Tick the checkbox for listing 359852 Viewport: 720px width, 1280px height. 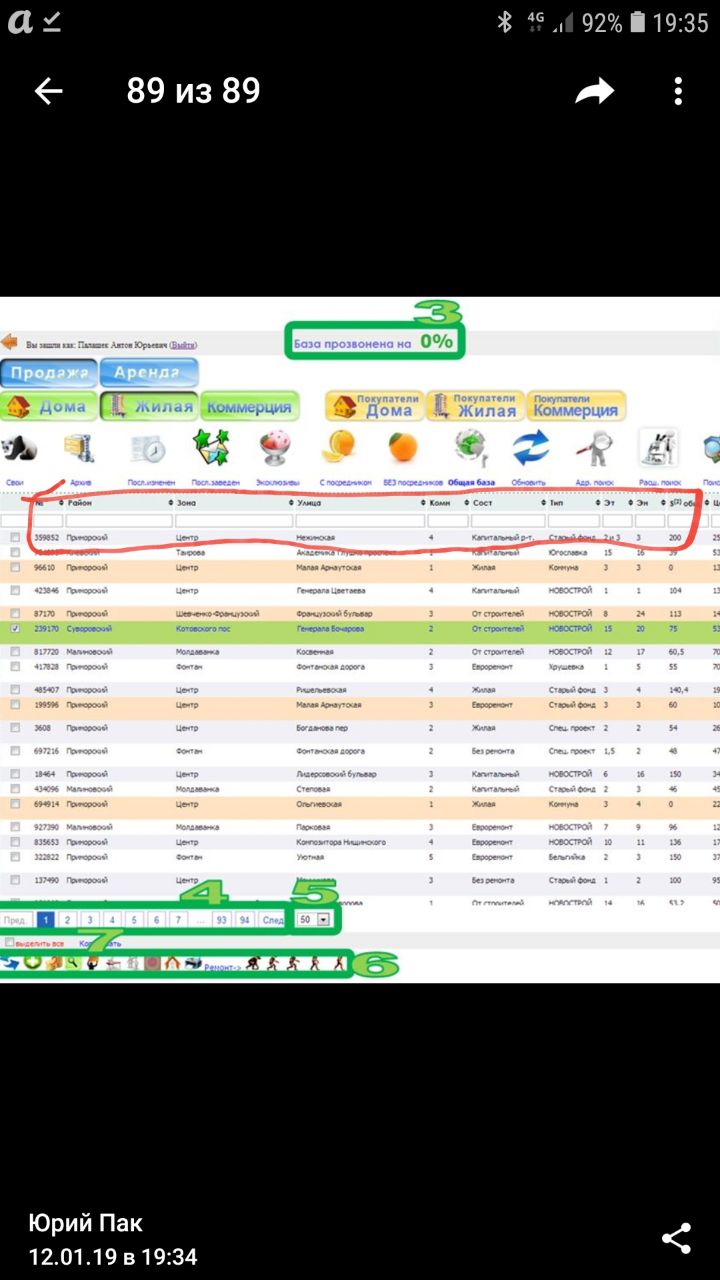coord(15,538)
